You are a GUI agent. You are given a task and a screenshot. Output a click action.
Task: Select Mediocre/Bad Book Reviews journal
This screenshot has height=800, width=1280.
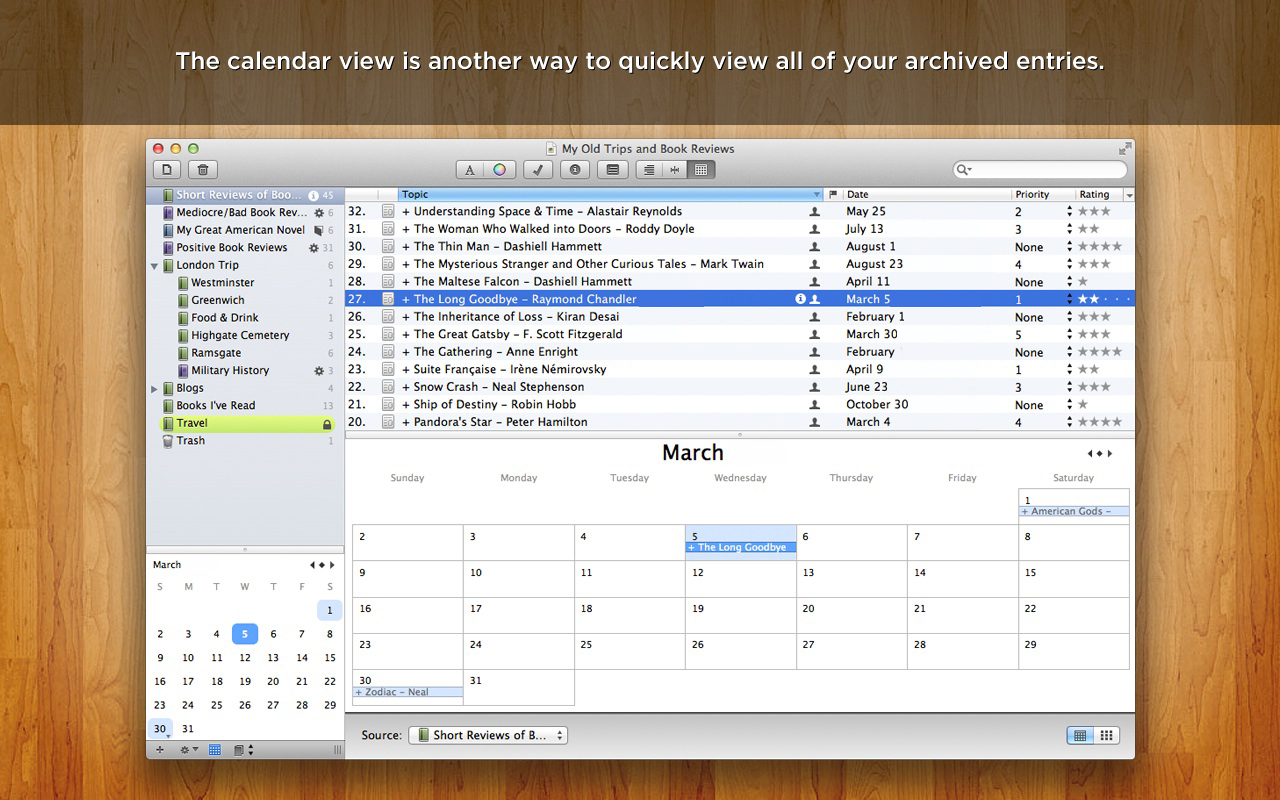click(x=245, y=212)
